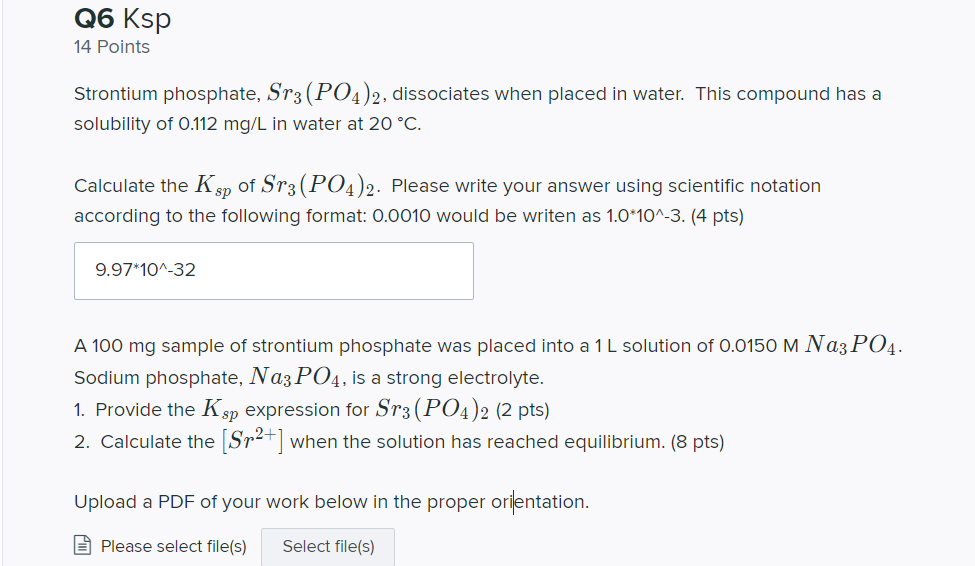
Task: Click the Na3PO4 formula after 0.0150 M
Action: pyautogui.click(x=850, y=345)
